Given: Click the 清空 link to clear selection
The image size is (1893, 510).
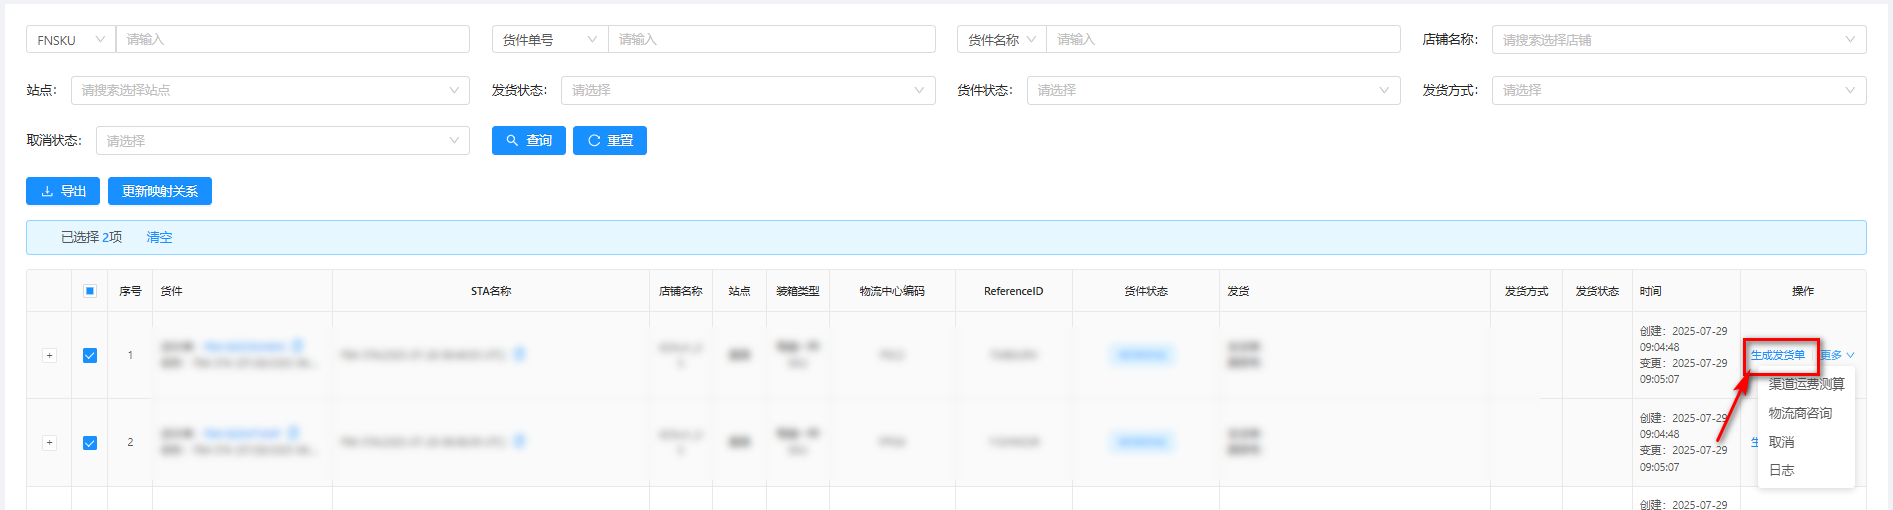Looking at the screenshot, I should (x=159, y=237).
